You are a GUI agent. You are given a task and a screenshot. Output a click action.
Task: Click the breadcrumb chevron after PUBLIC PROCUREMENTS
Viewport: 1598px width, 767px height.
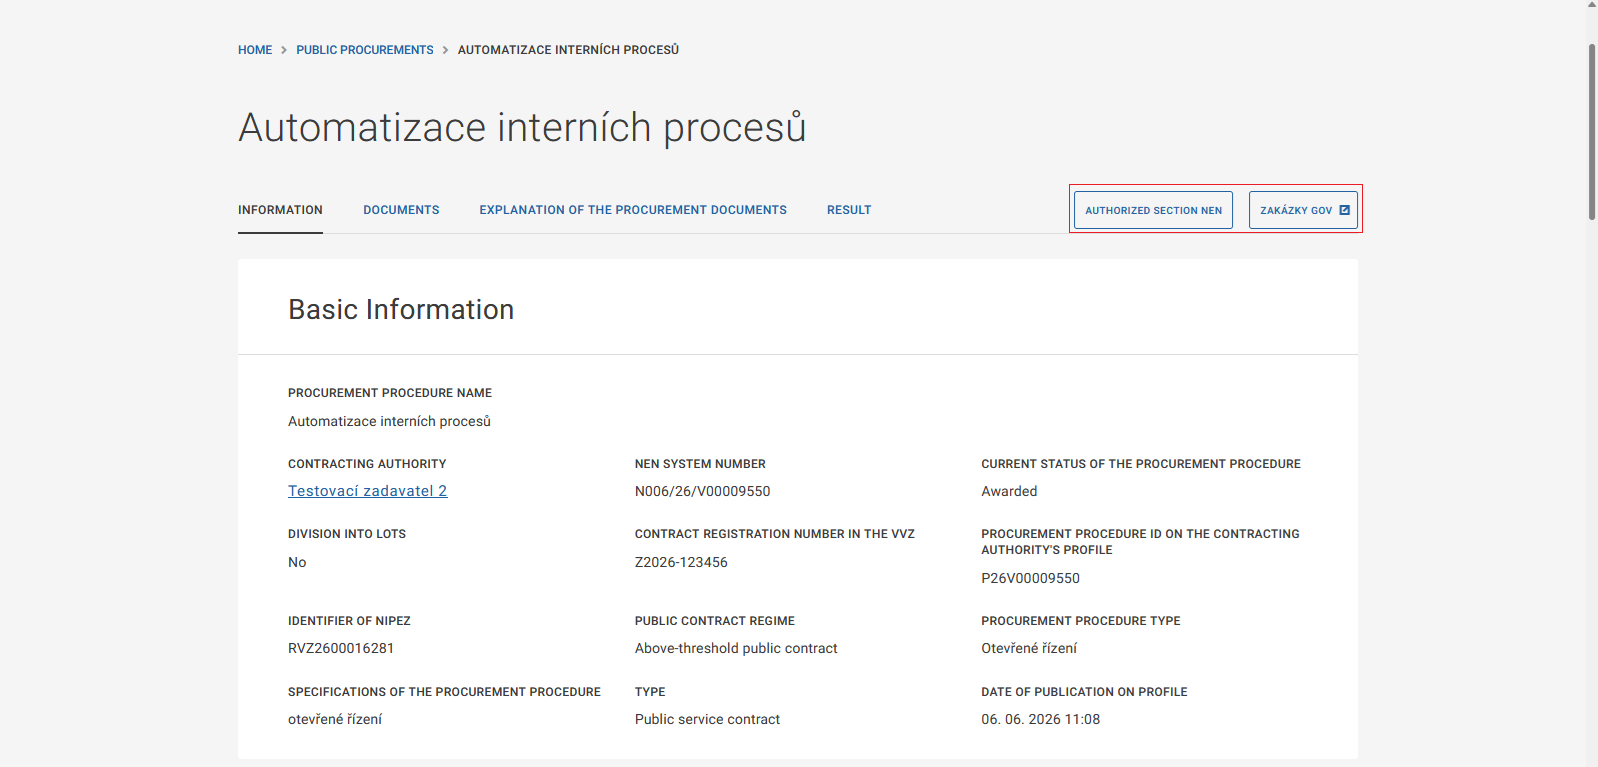(x=446, y=50)
